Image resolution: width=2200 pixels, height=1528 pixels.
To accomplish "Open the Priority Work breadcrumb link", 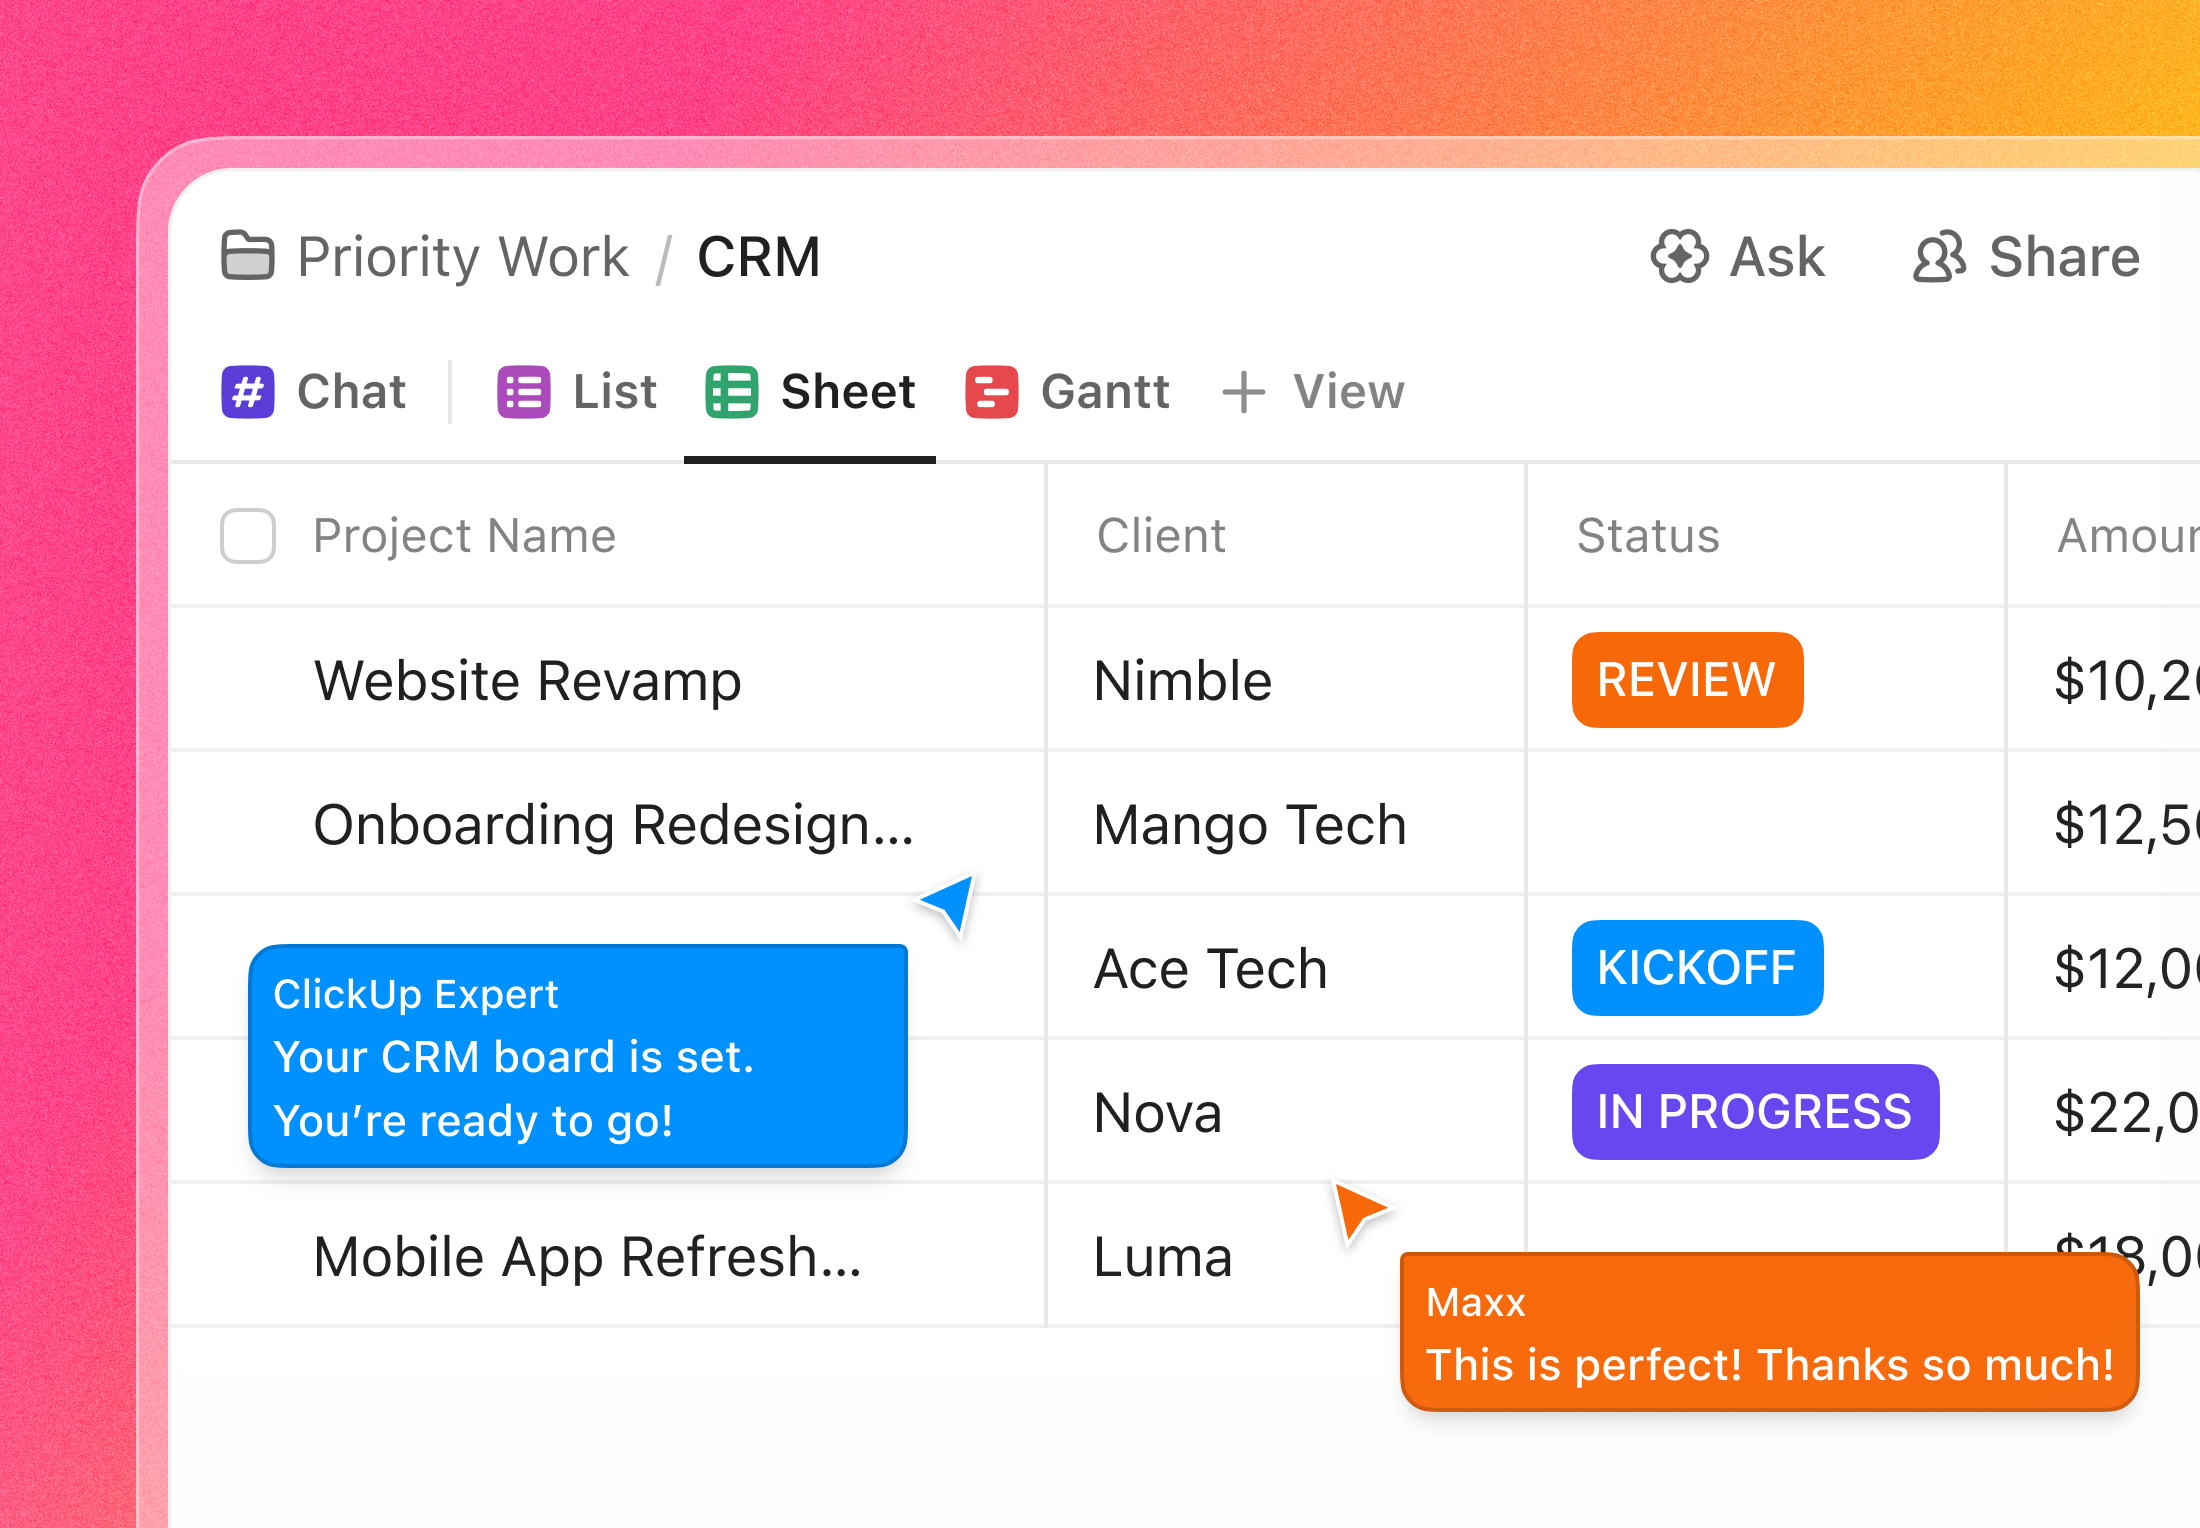I will tap(462, 257).
